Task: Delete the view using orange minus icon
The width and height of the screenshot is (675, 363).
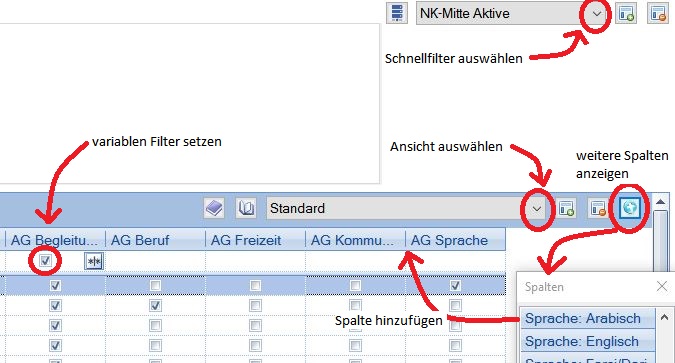Action: click(x=598, y=208)
